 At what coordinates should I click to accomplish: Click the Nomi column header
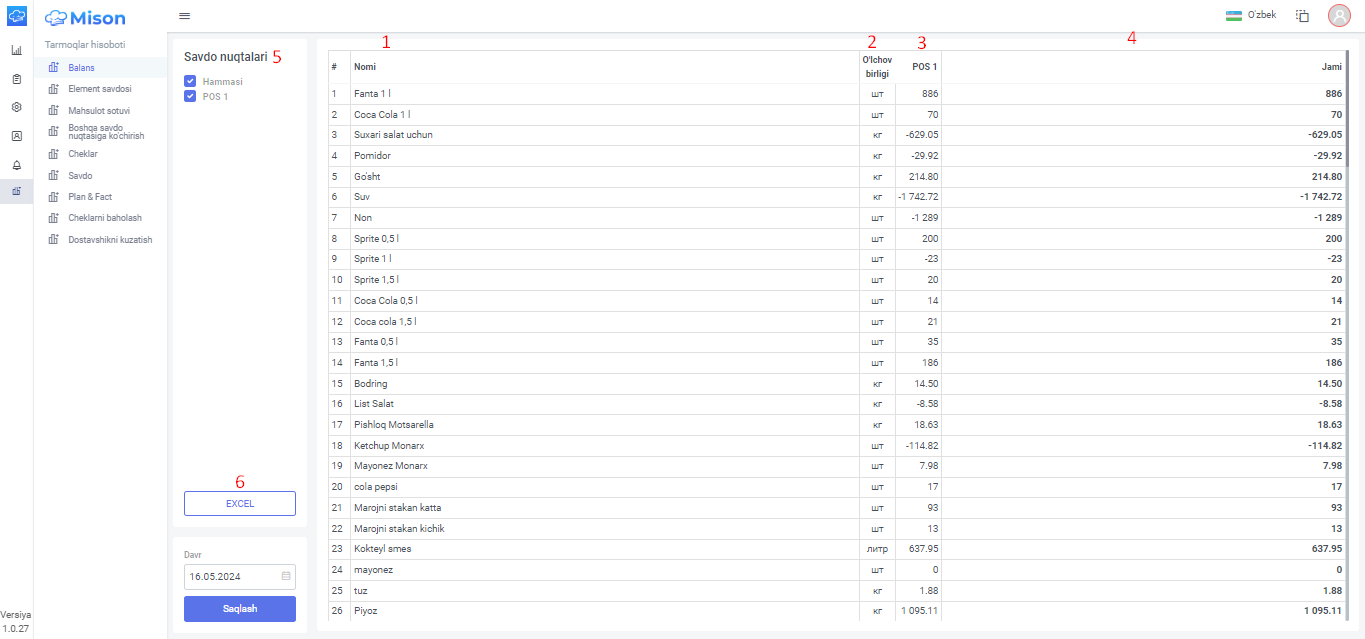(x=366, y=67)
